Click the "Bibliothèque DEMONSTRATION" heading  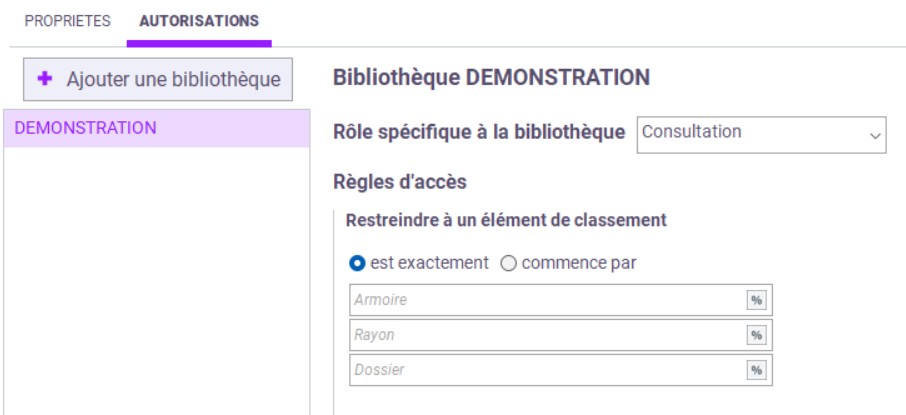491,77
